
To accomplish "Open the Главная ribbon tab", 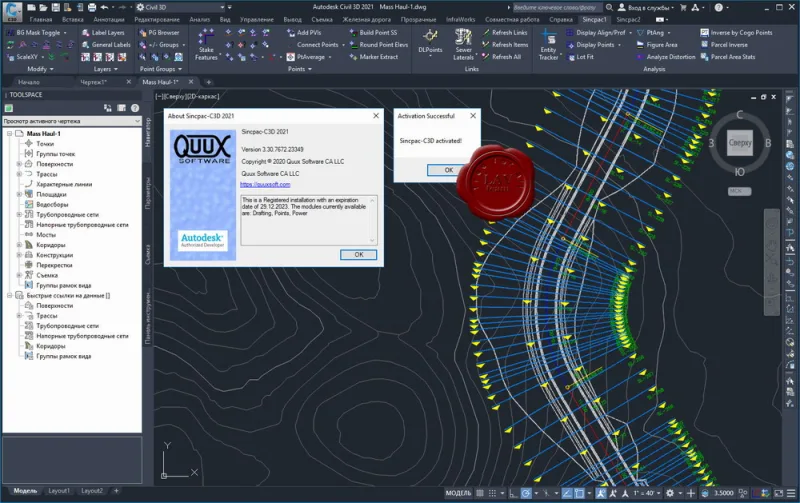I will (41, 19).
